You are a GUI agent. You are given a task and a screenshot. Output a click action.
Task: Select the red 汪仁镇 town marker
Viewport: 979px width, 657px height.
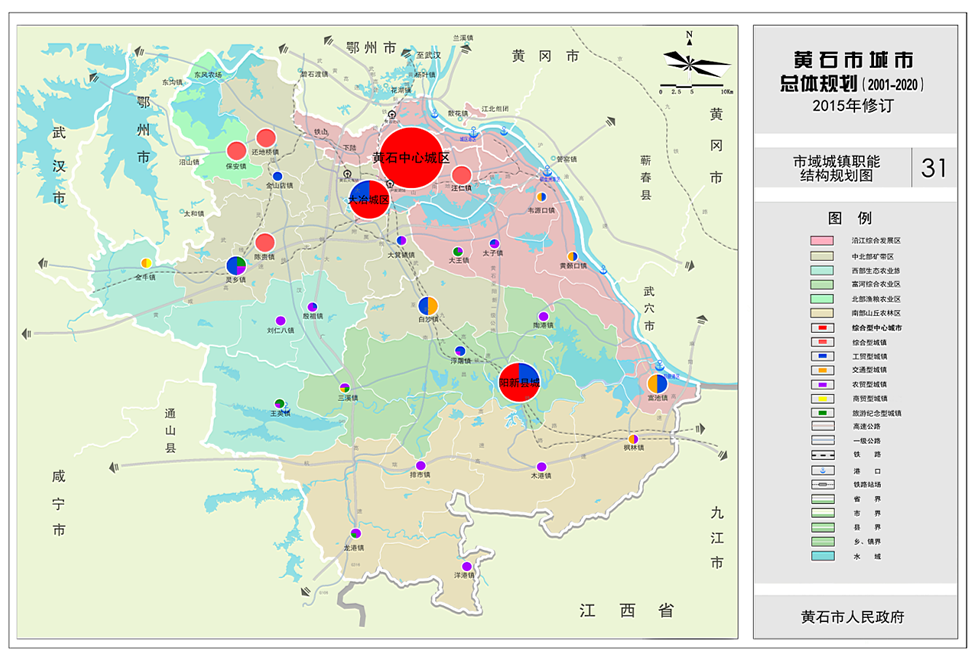click(x=461, y=175)
